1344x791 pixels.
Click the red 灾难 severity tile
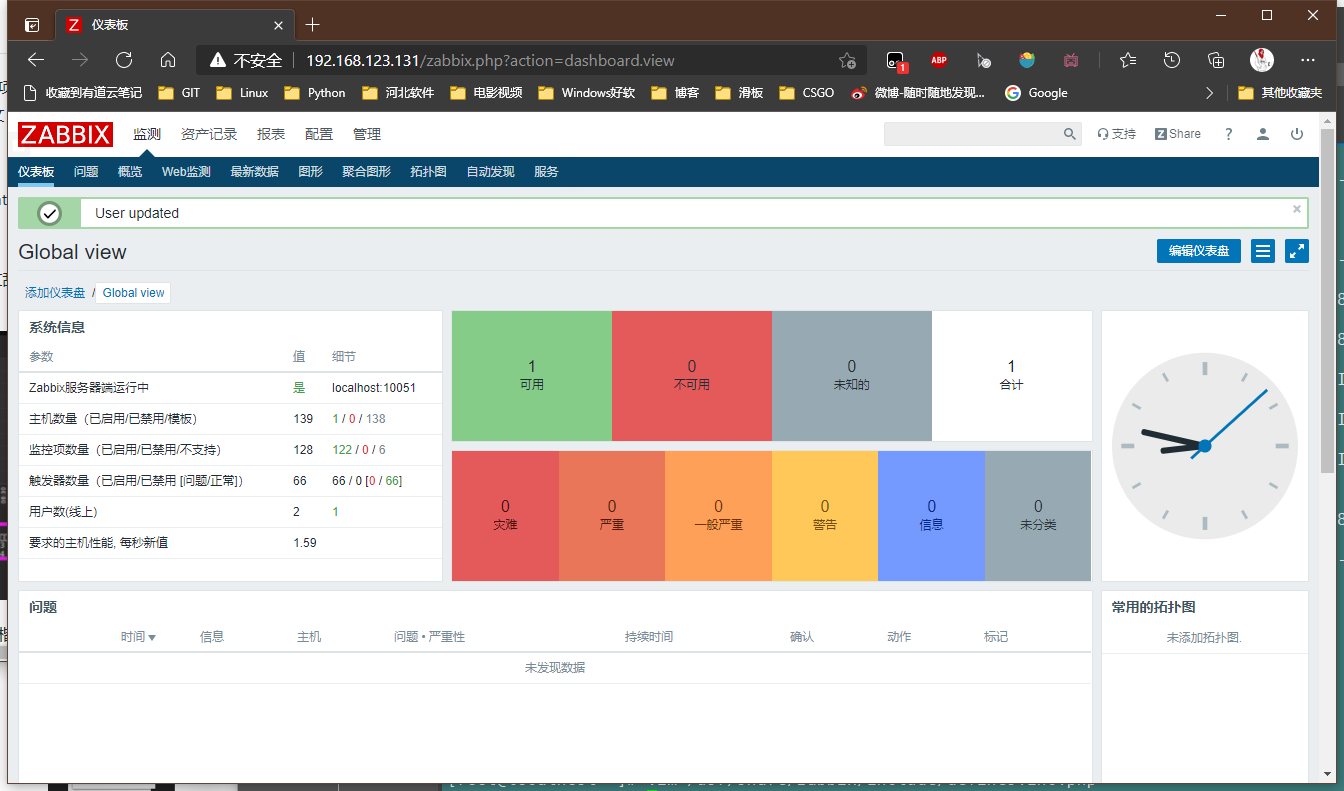(505, 516)
